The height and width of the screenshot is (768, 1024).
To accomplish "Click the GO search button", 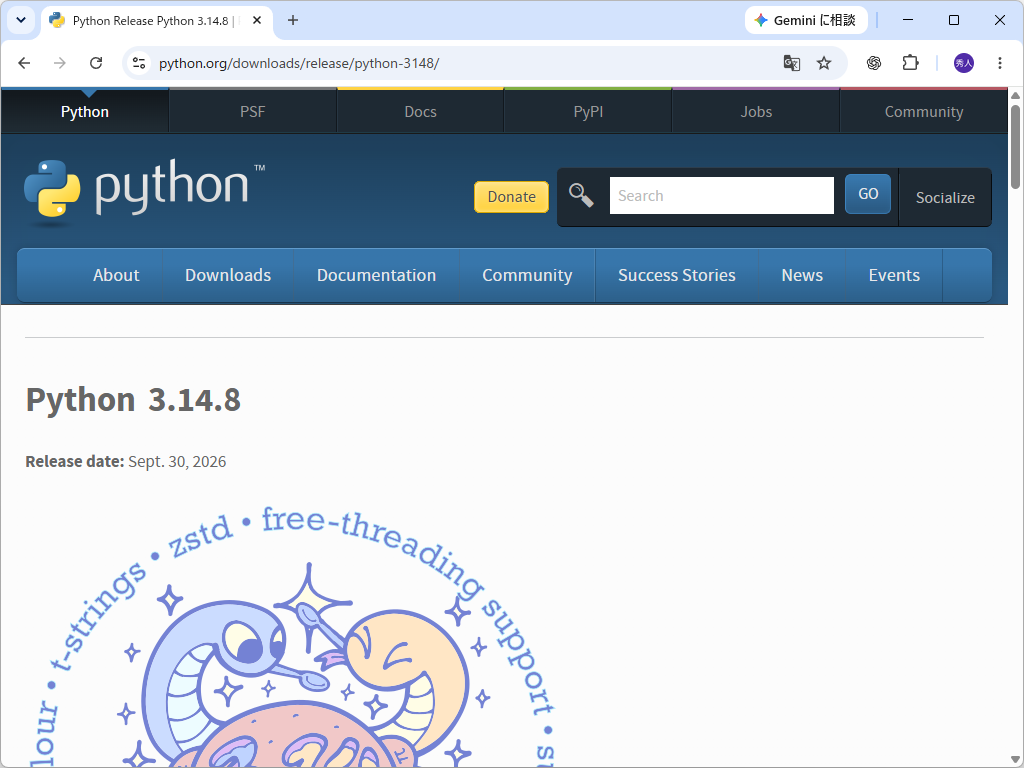I will click(x=868, y=194).
